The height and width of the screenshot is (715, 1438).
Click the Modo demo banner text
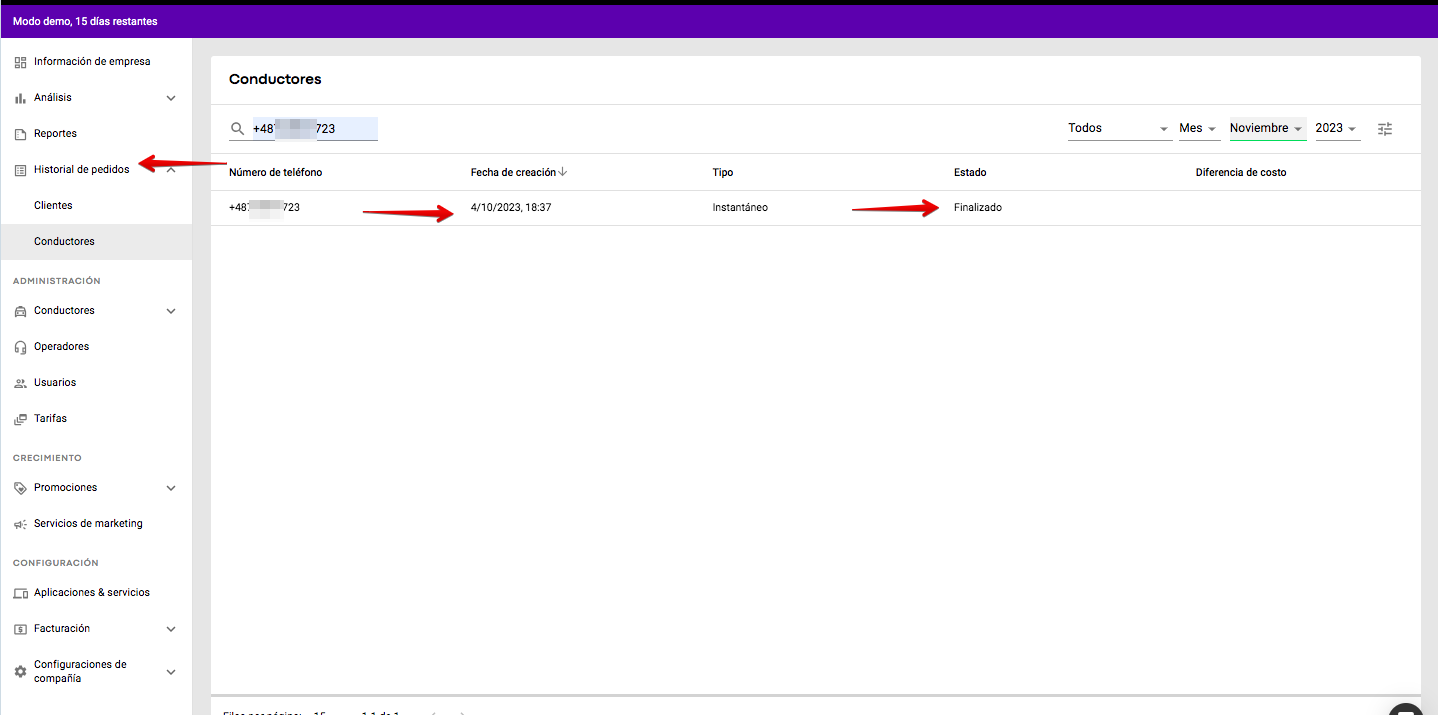85,21
